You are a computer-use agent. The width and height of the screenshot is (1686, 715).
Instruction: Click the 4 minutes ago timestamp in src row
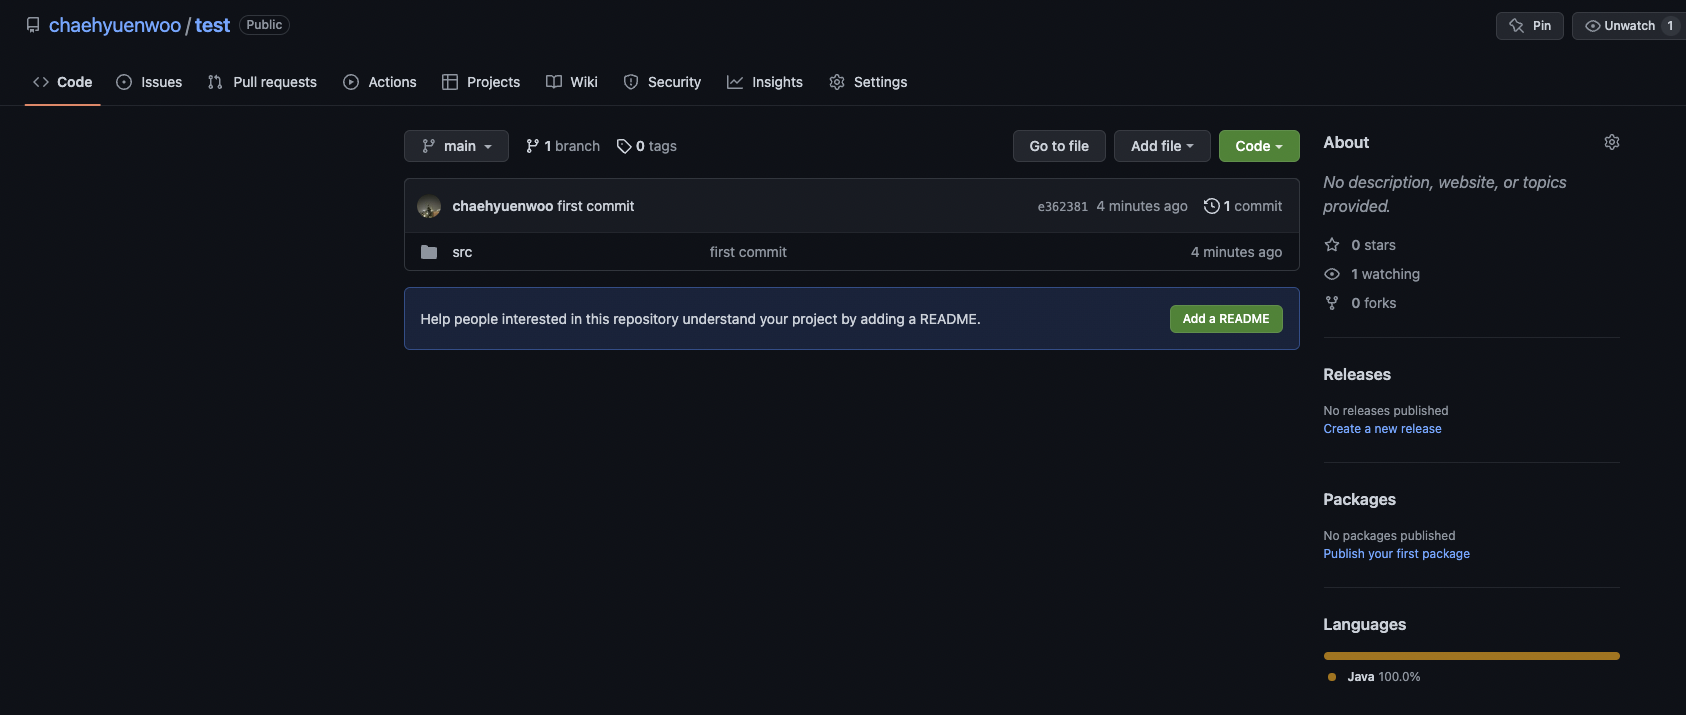point(1236,252)
